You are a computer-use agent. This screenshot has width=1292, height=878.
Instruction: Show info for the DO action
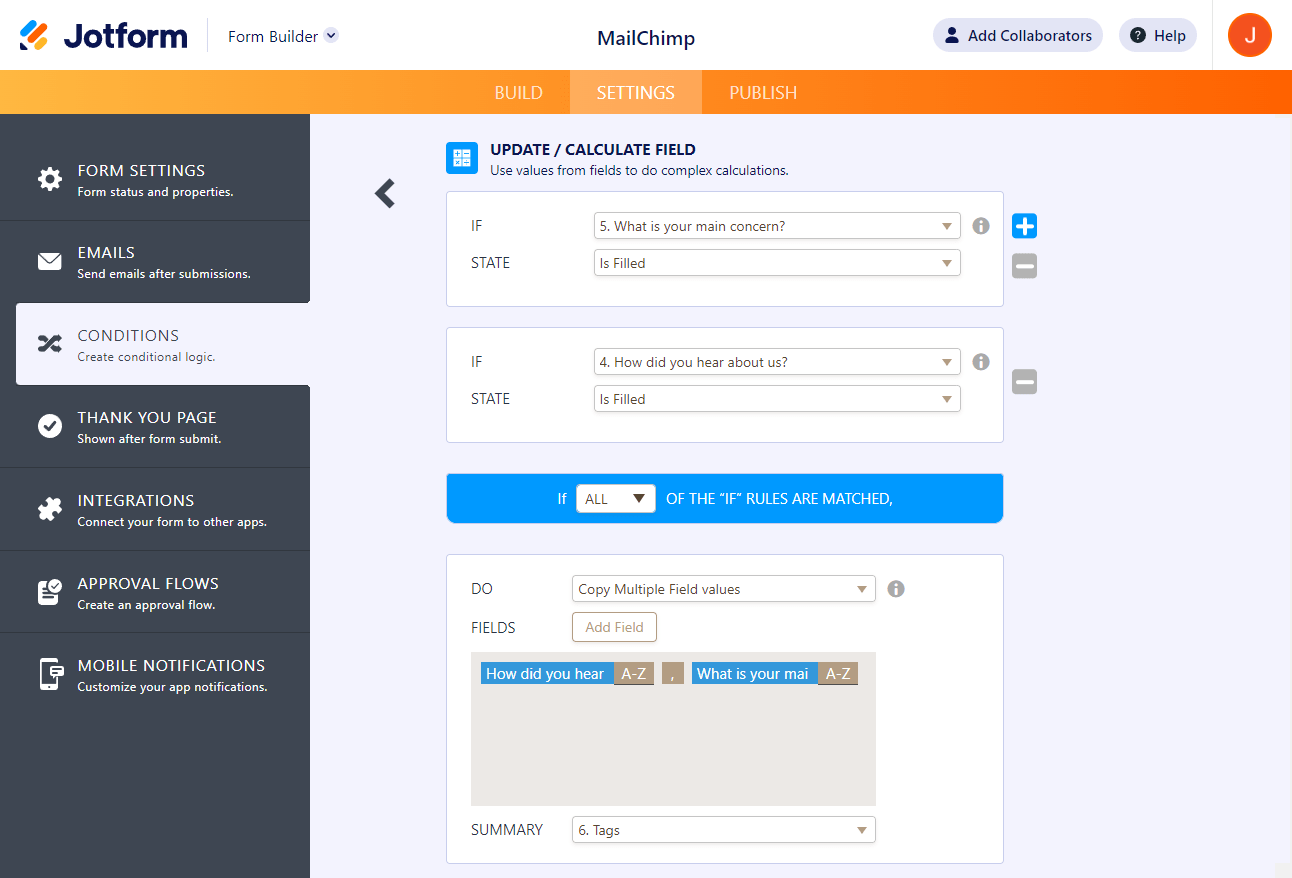pyautogui.click(x=896, y=589)
